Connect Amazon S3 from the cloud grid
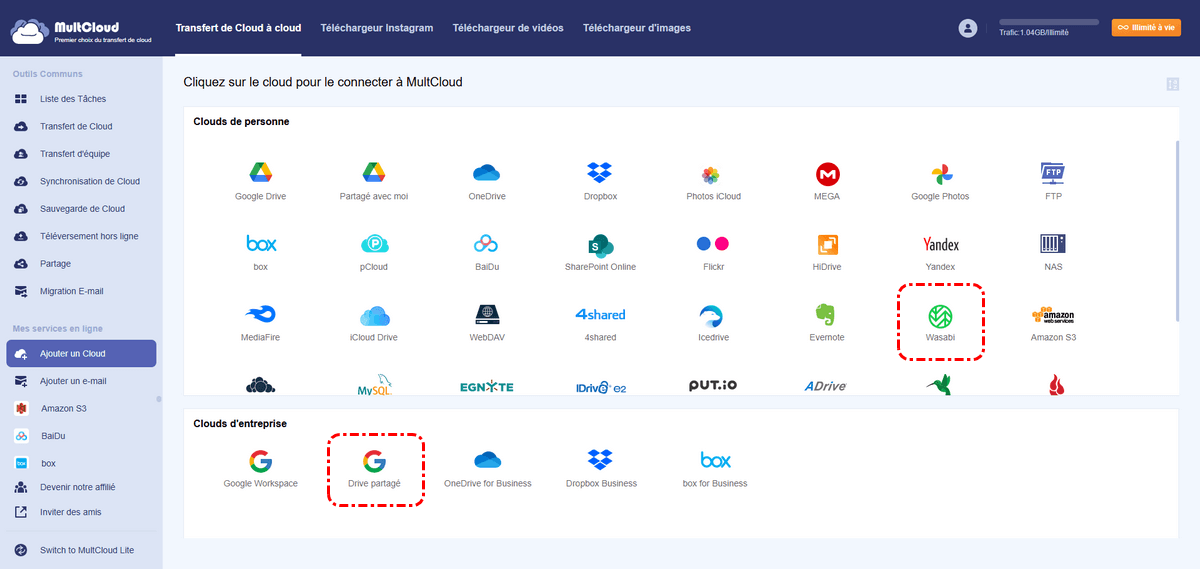This screenshot has width=1200, height=569. 1053,322
